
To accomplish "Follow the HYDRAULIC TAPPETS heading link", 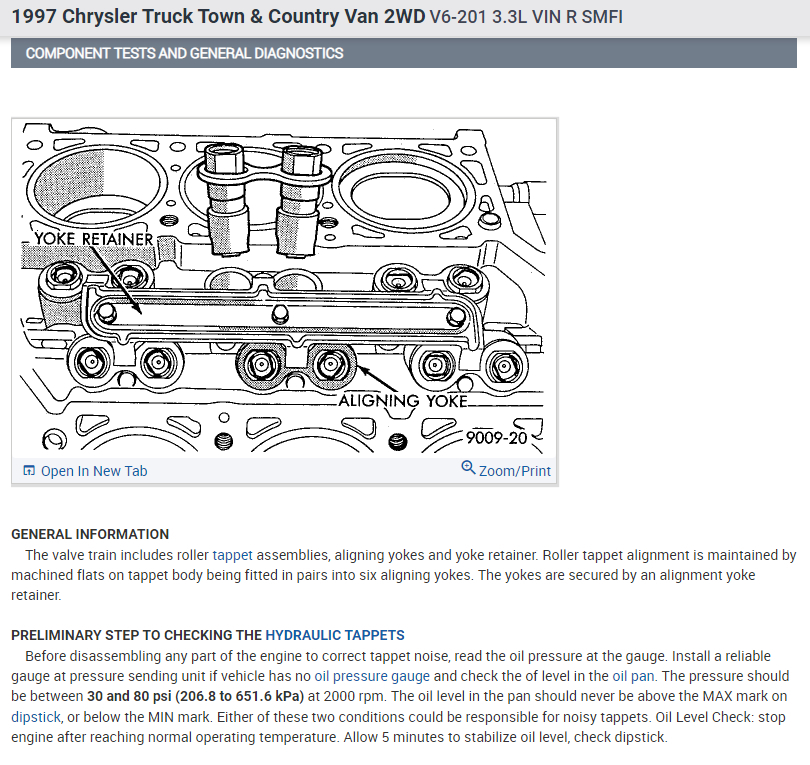I will tap(335, 635).
